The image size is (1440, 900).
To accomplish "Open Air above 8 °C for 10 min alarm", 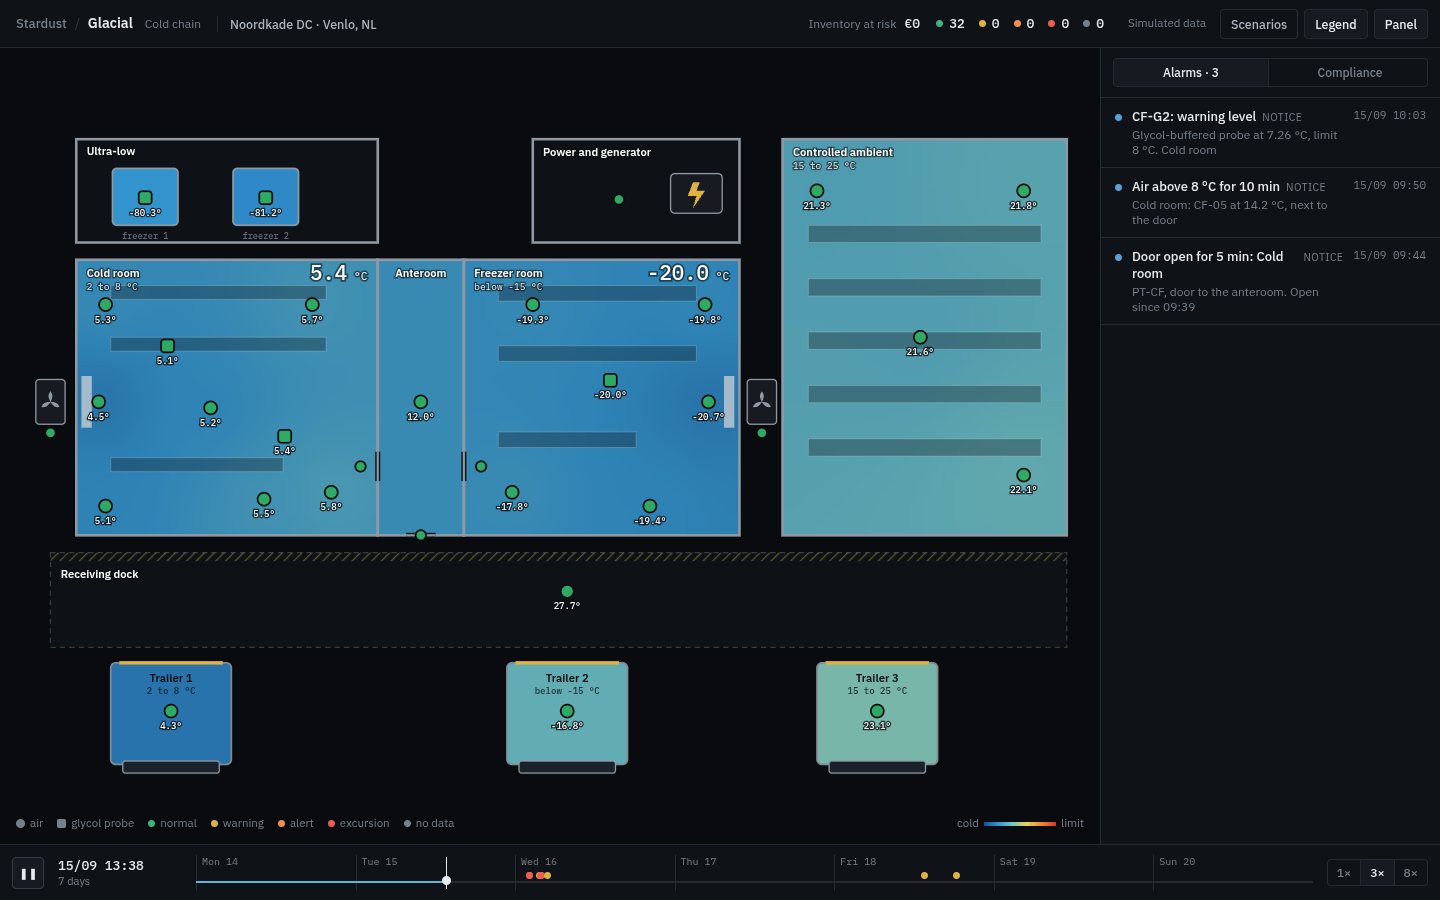I will coord(1270,202).
